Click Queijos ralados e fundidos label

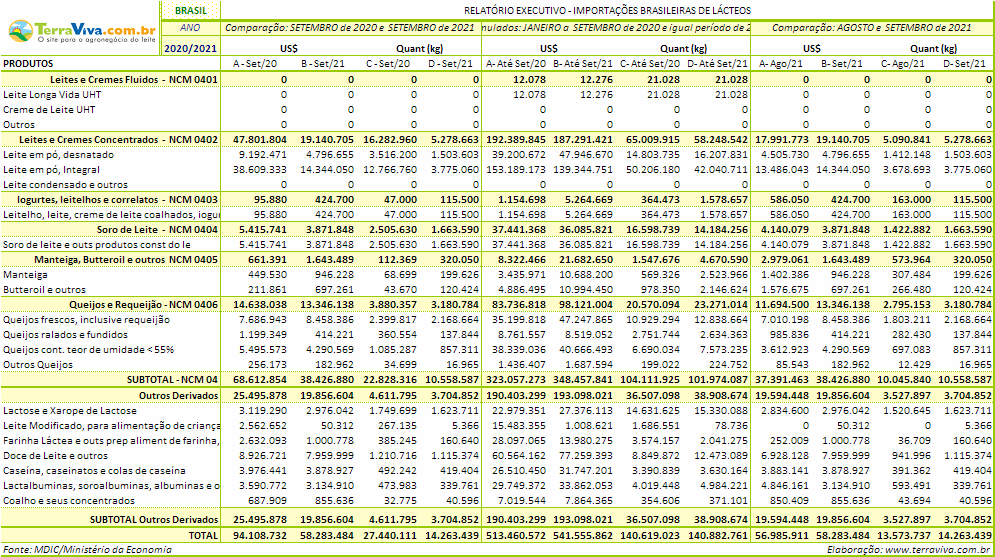point(65,334)
